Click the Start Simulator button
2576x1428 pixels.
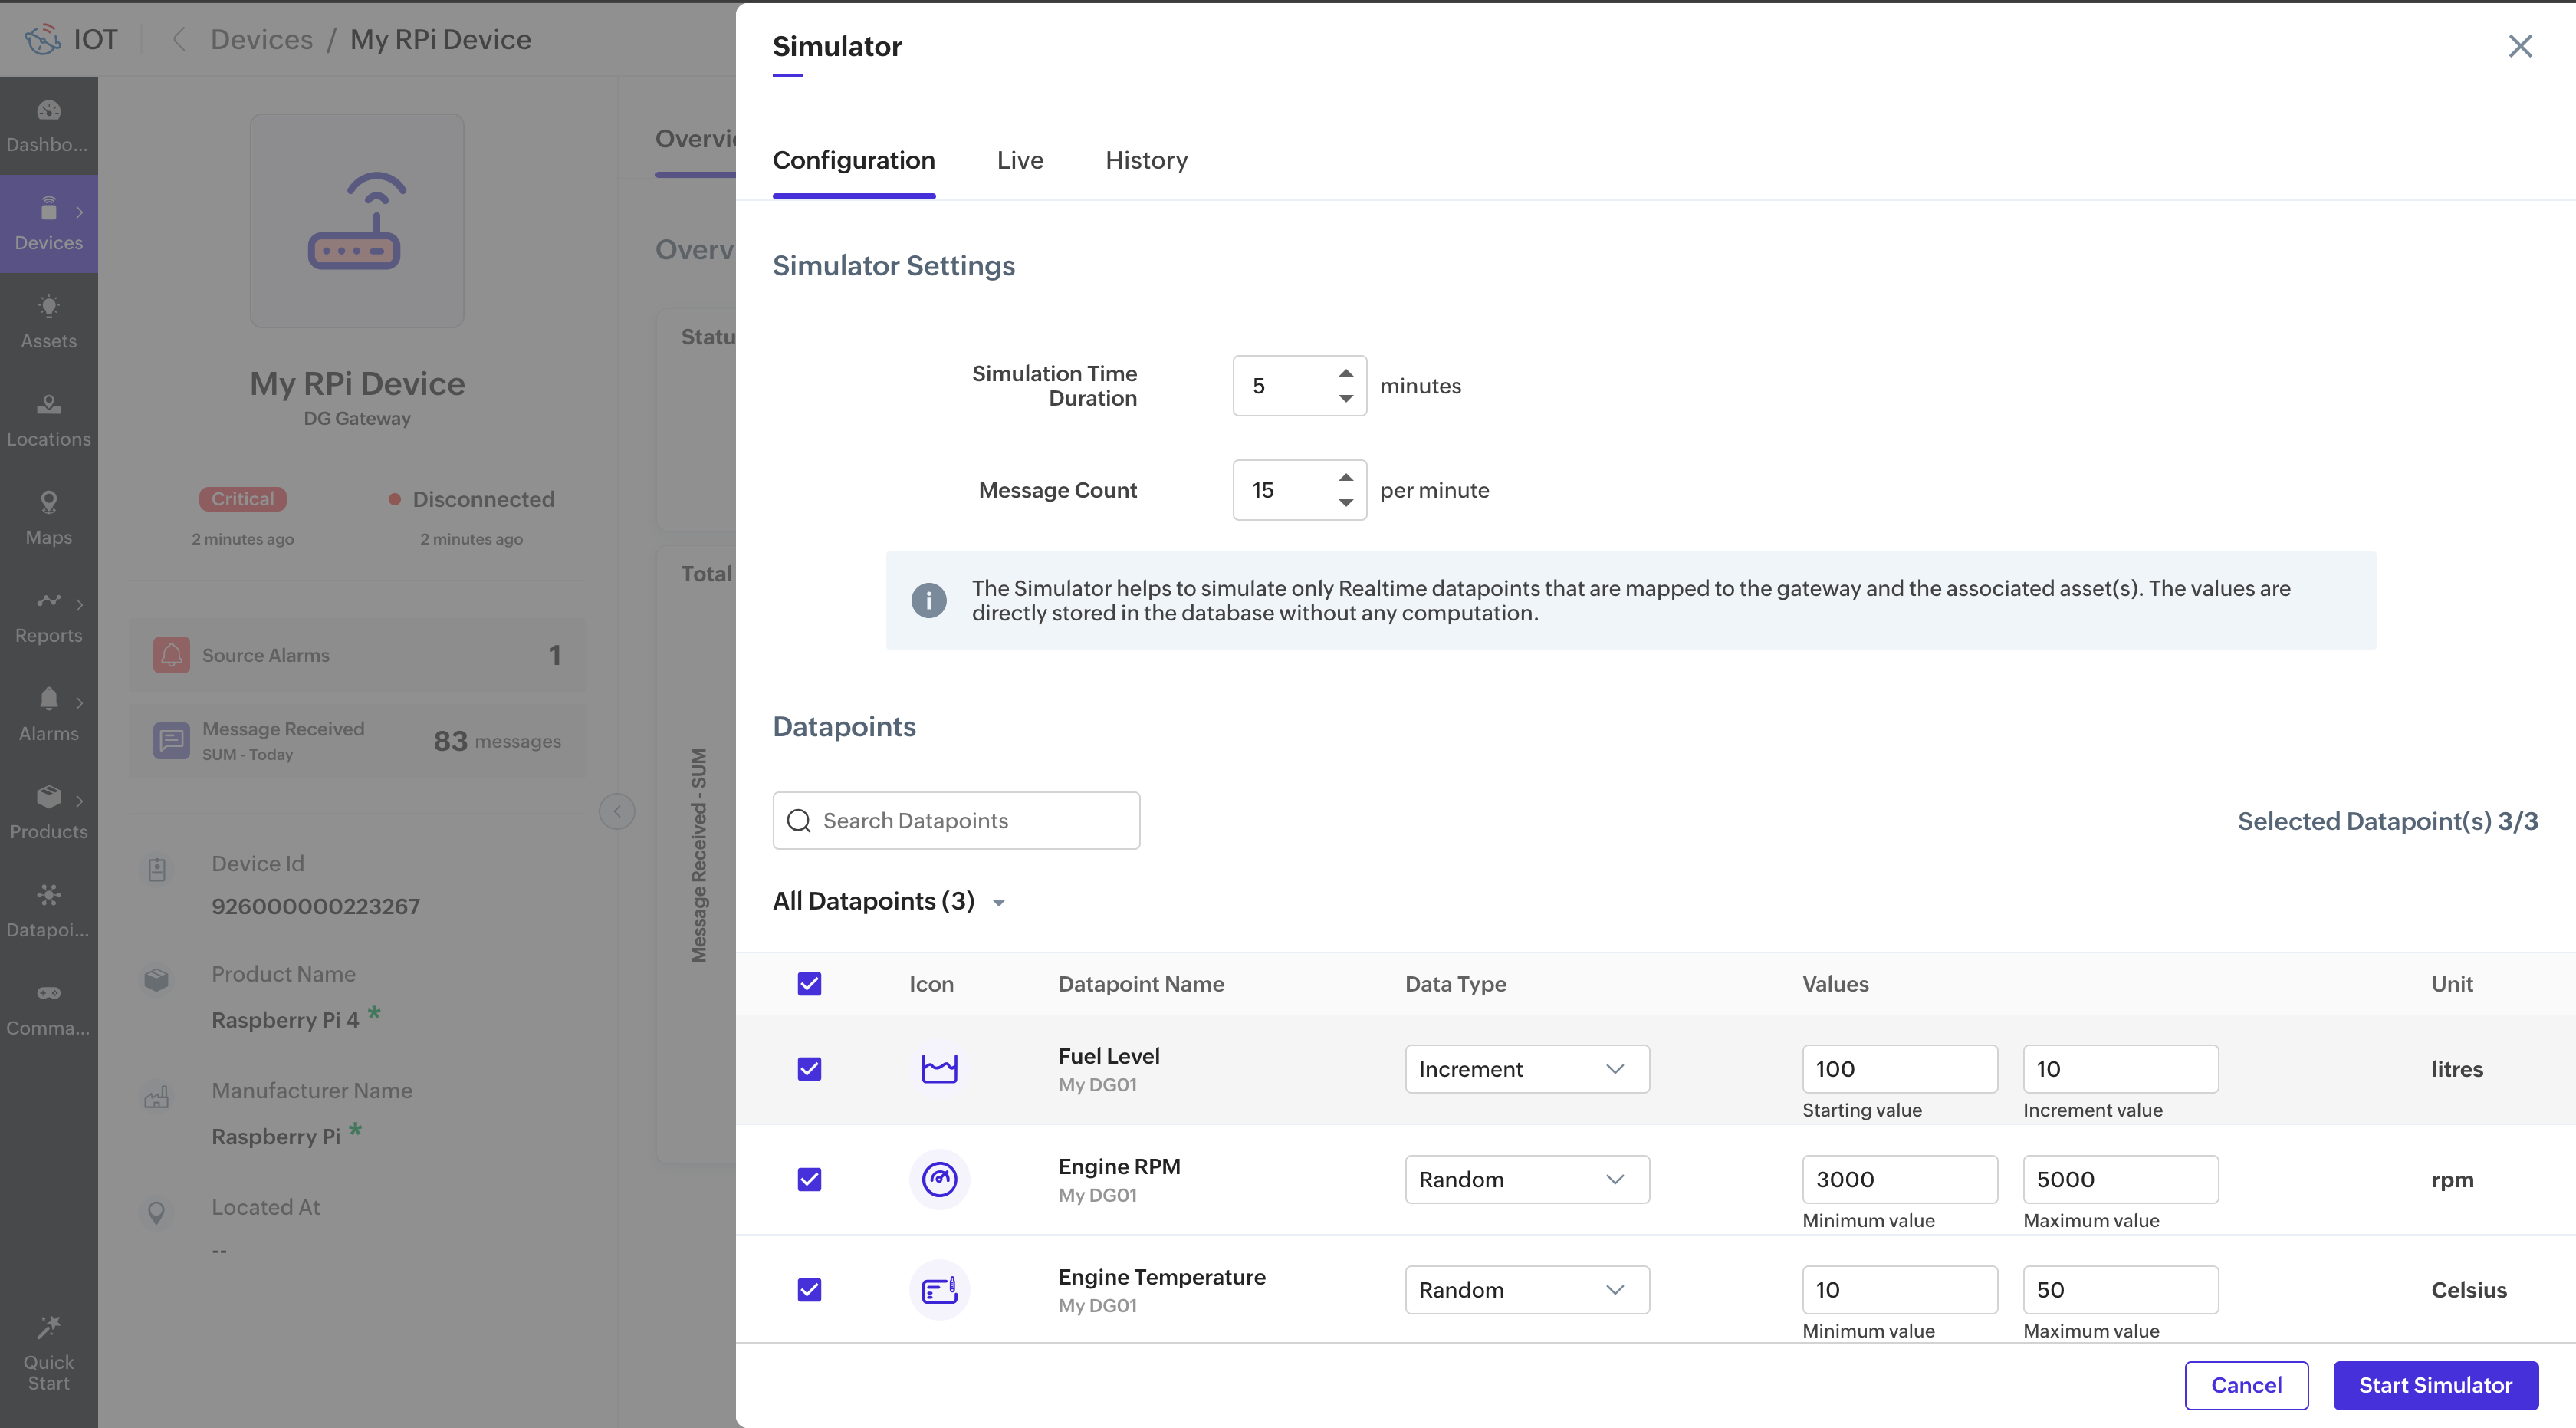point(2435,1385)
